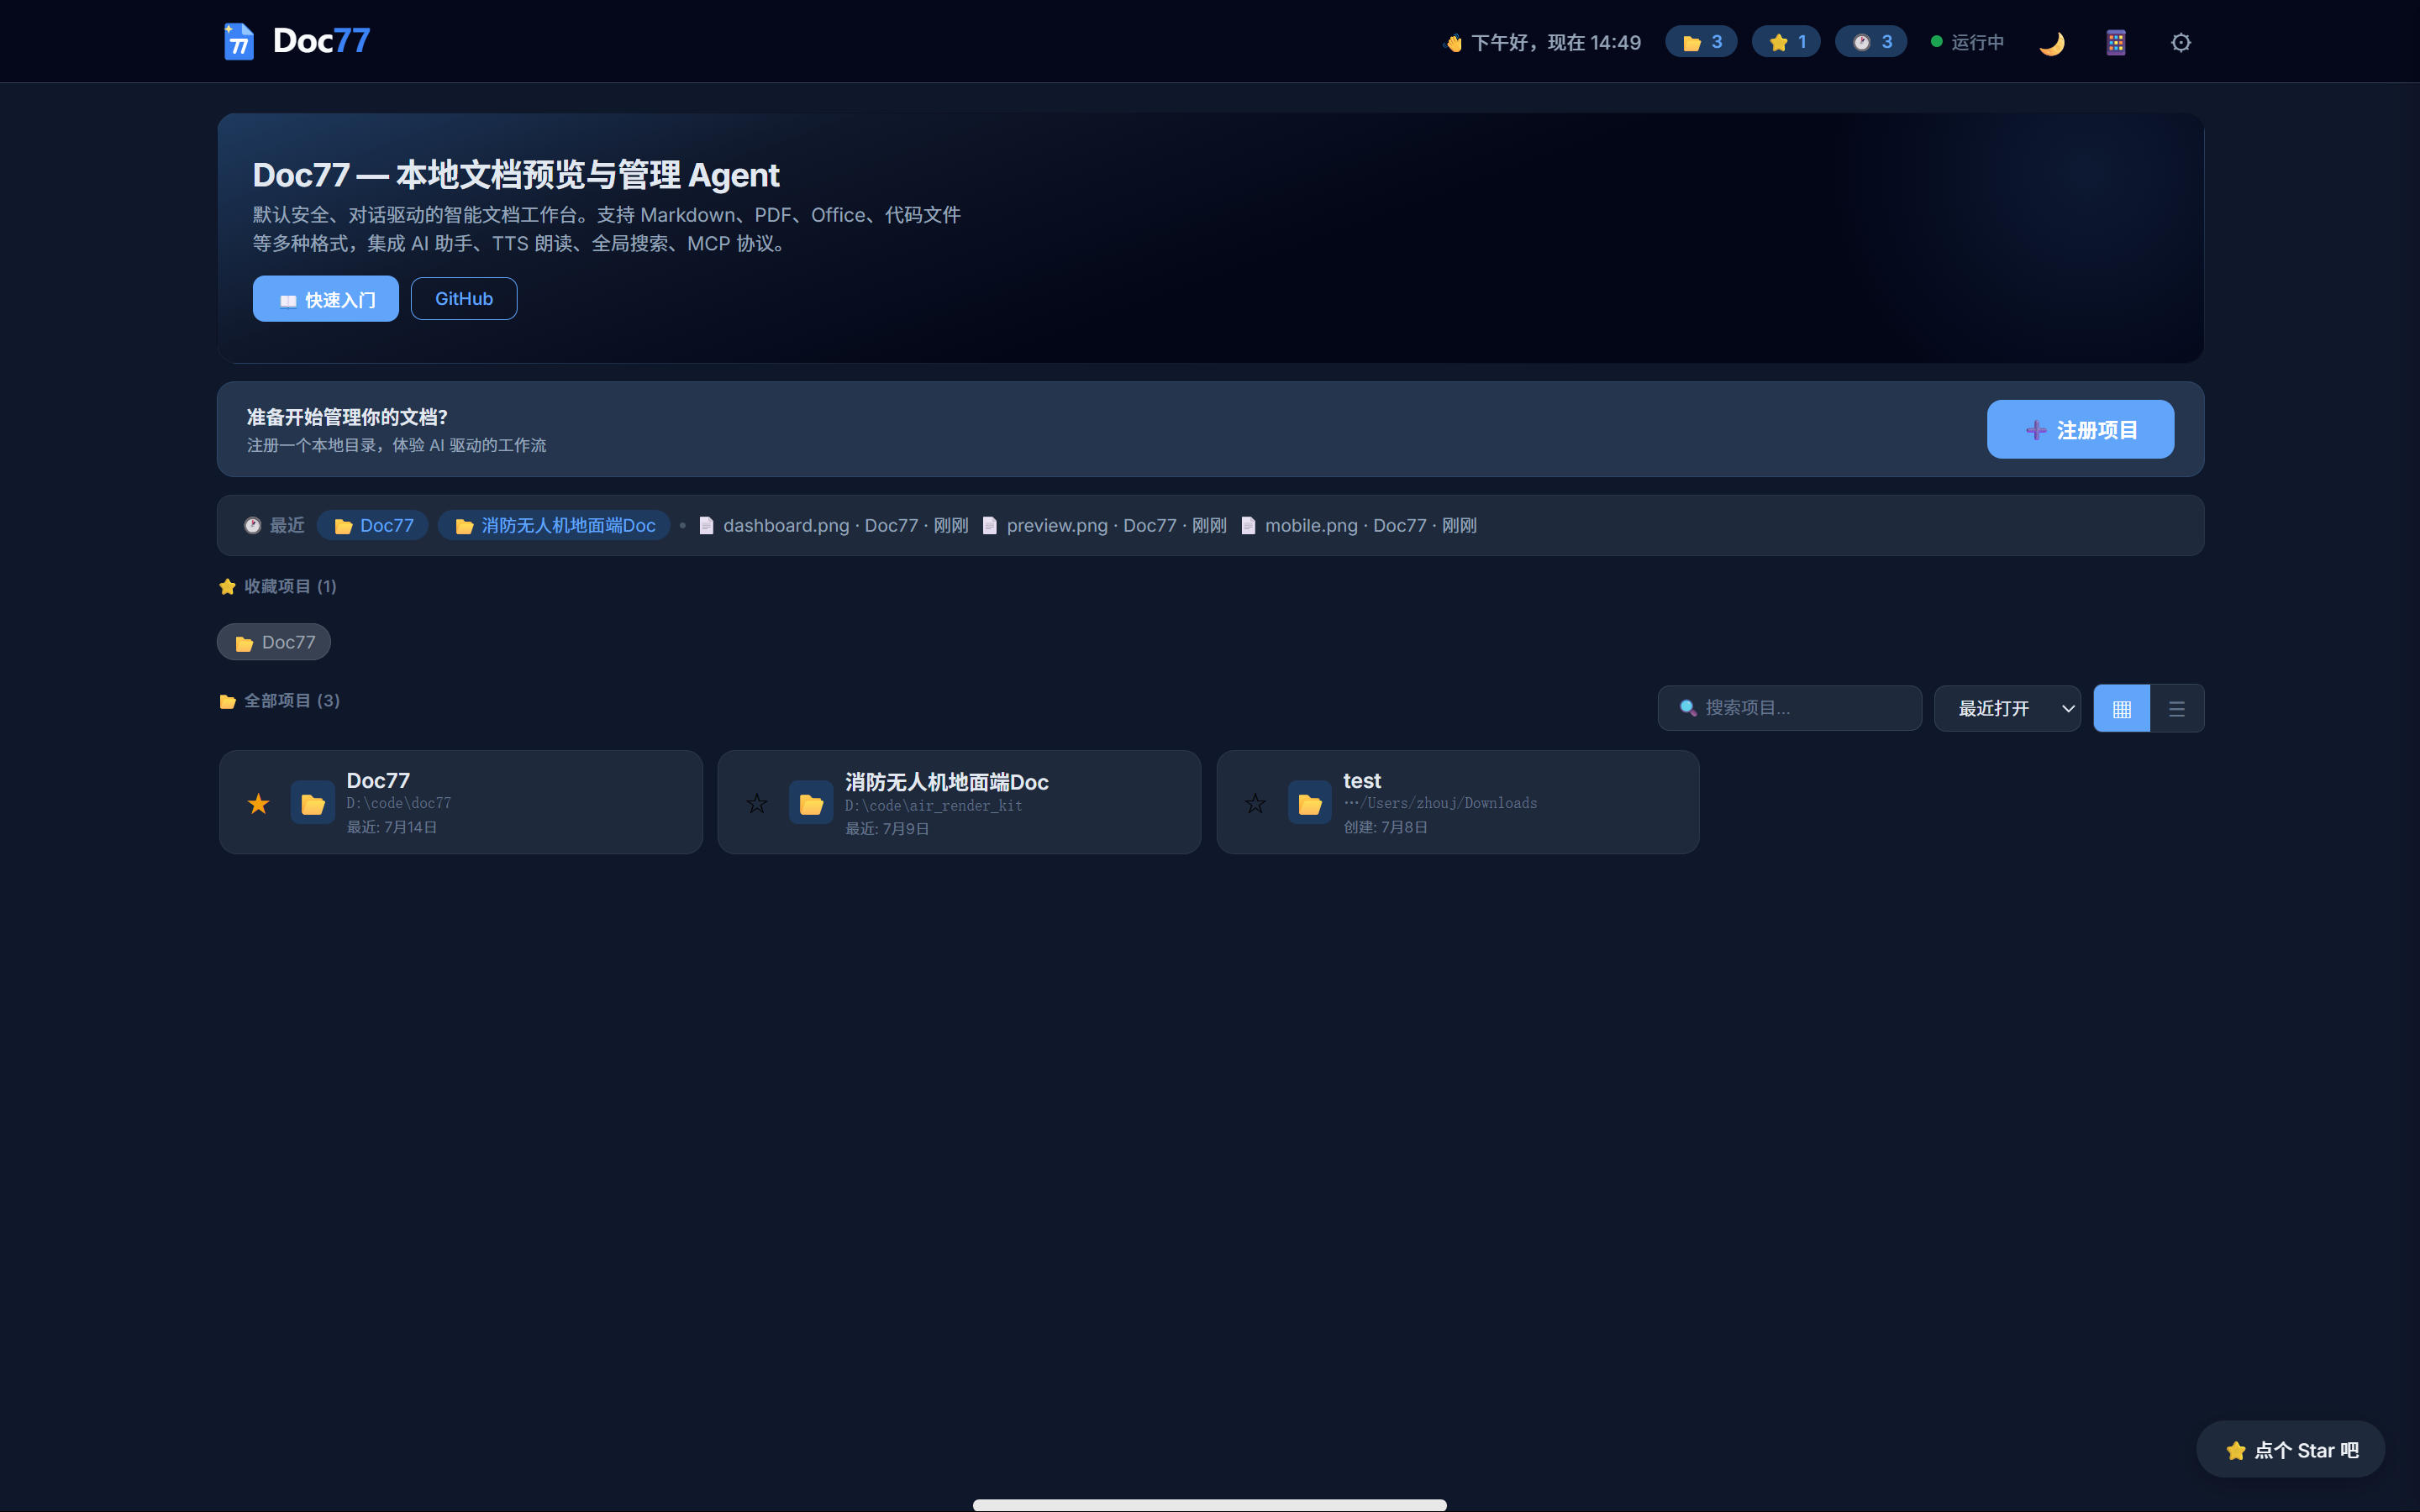Click the 最近 clock label

274,525
